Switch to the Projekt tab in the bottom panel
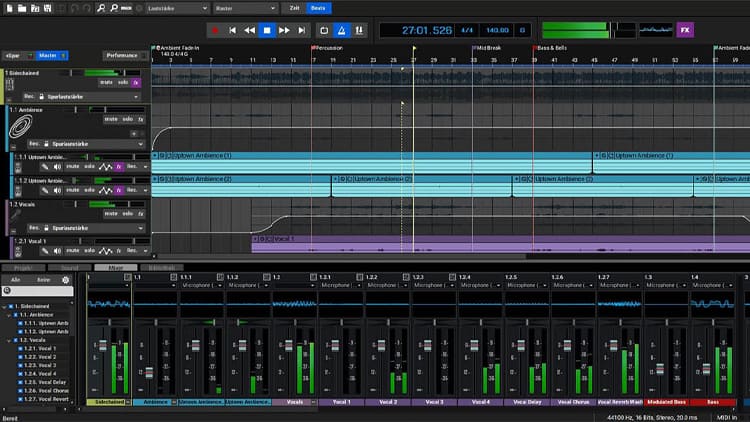Viewport: 750px width, 422px height. (x=23, y=268)
